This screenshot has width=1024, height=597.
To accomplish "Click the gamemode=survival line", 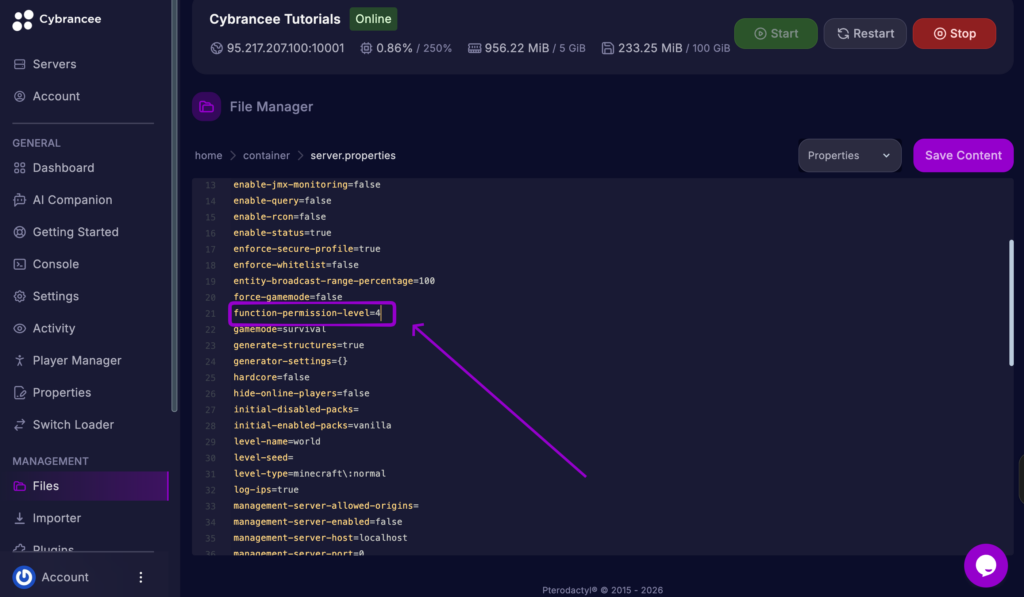I will tap(280, 329).
